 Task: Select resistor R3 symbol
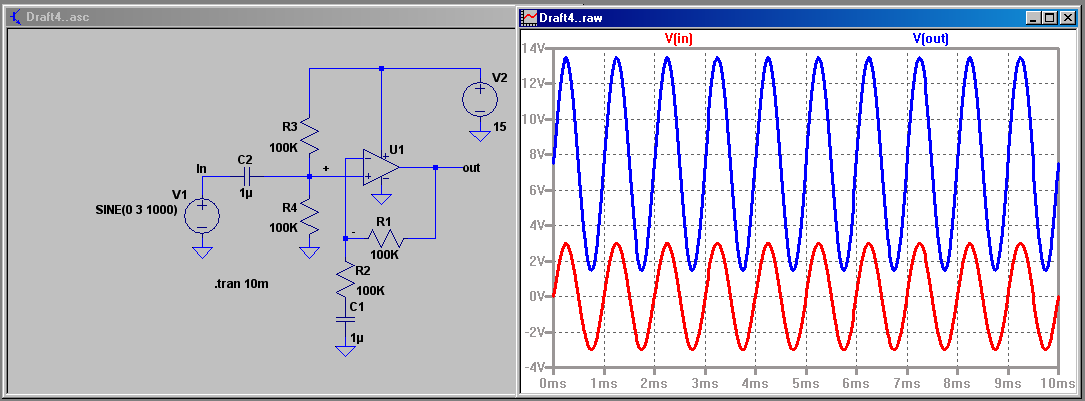coord(310,136)
